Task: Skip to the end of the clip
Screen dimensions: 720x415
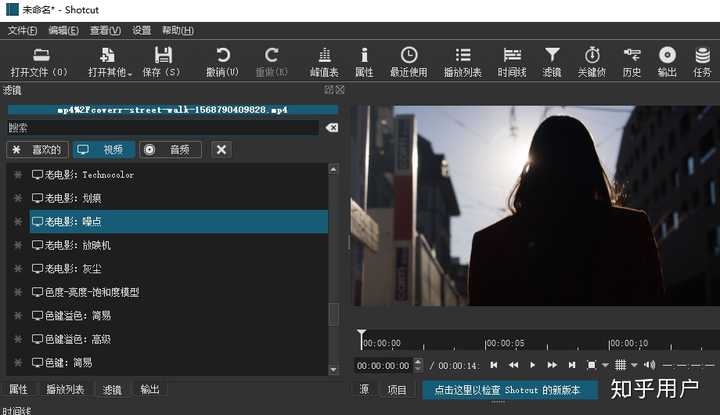Action: click(572, 365)
